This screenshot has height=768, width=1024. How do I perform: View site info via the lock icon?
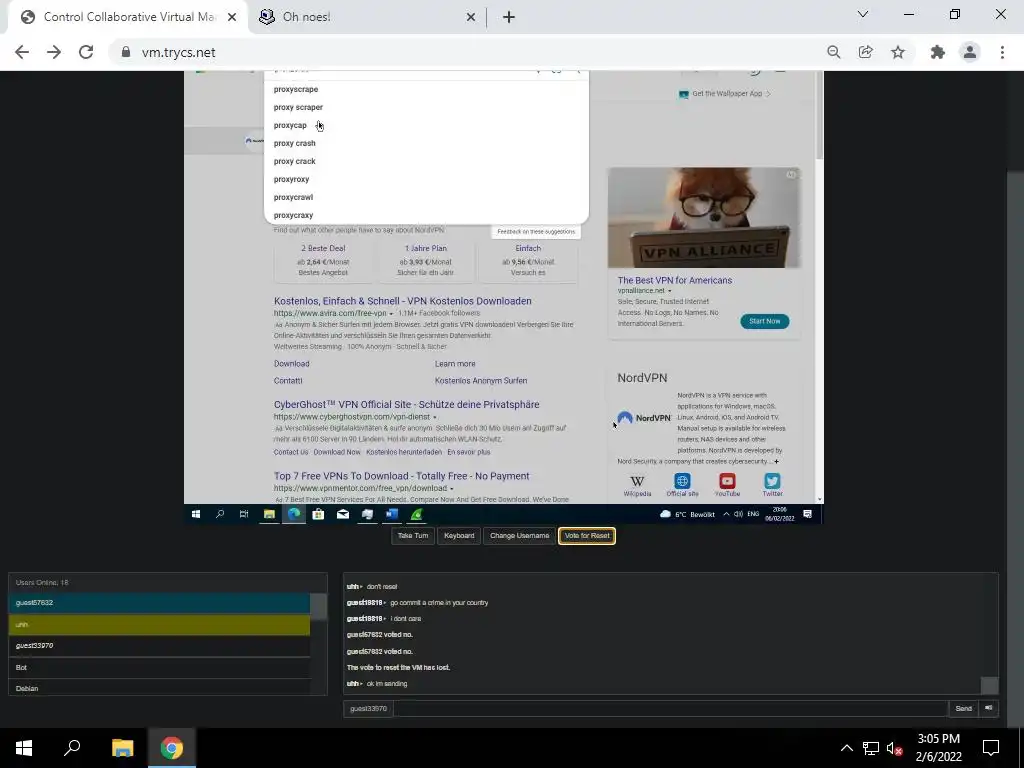[125, 52]
